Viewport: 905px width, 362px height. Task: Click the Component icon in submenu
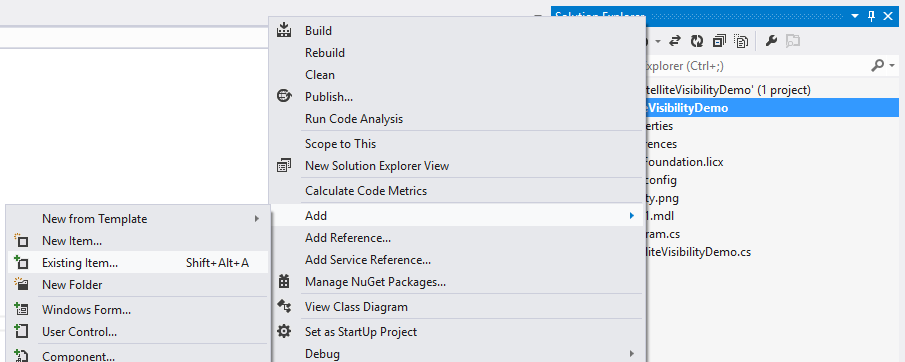pos(21,356)
